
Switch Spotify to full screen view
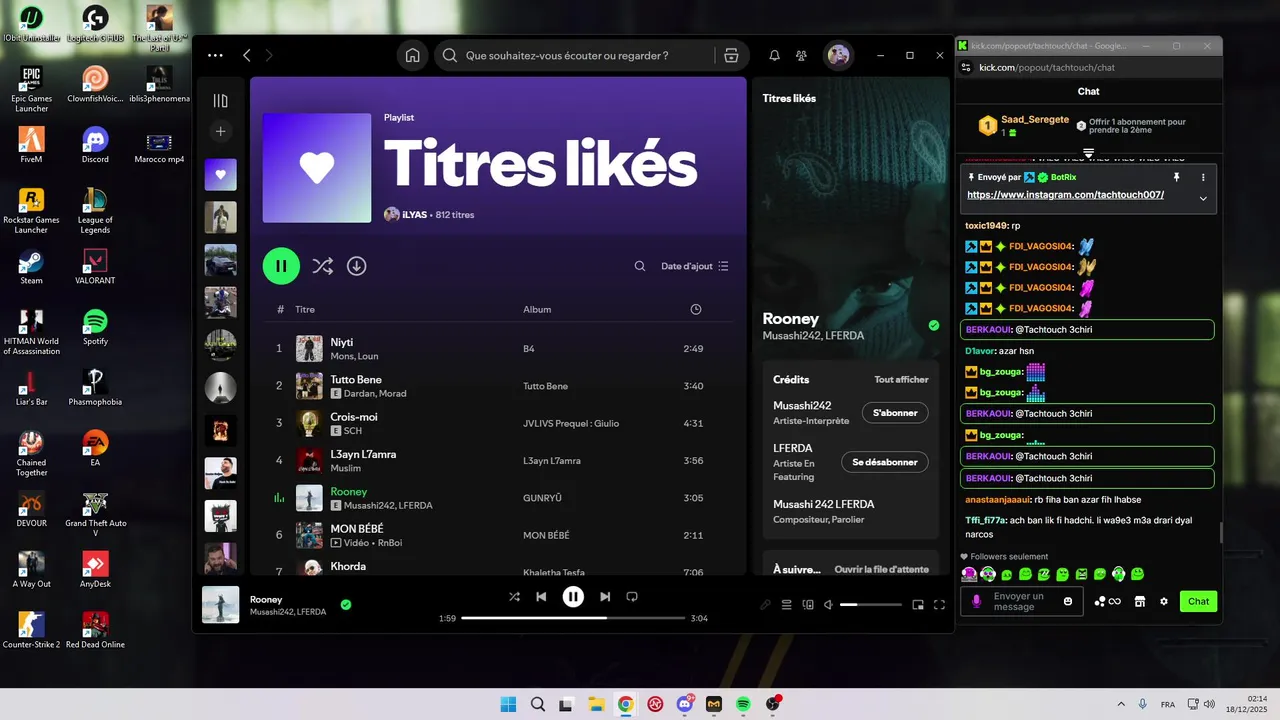[939, 605]
